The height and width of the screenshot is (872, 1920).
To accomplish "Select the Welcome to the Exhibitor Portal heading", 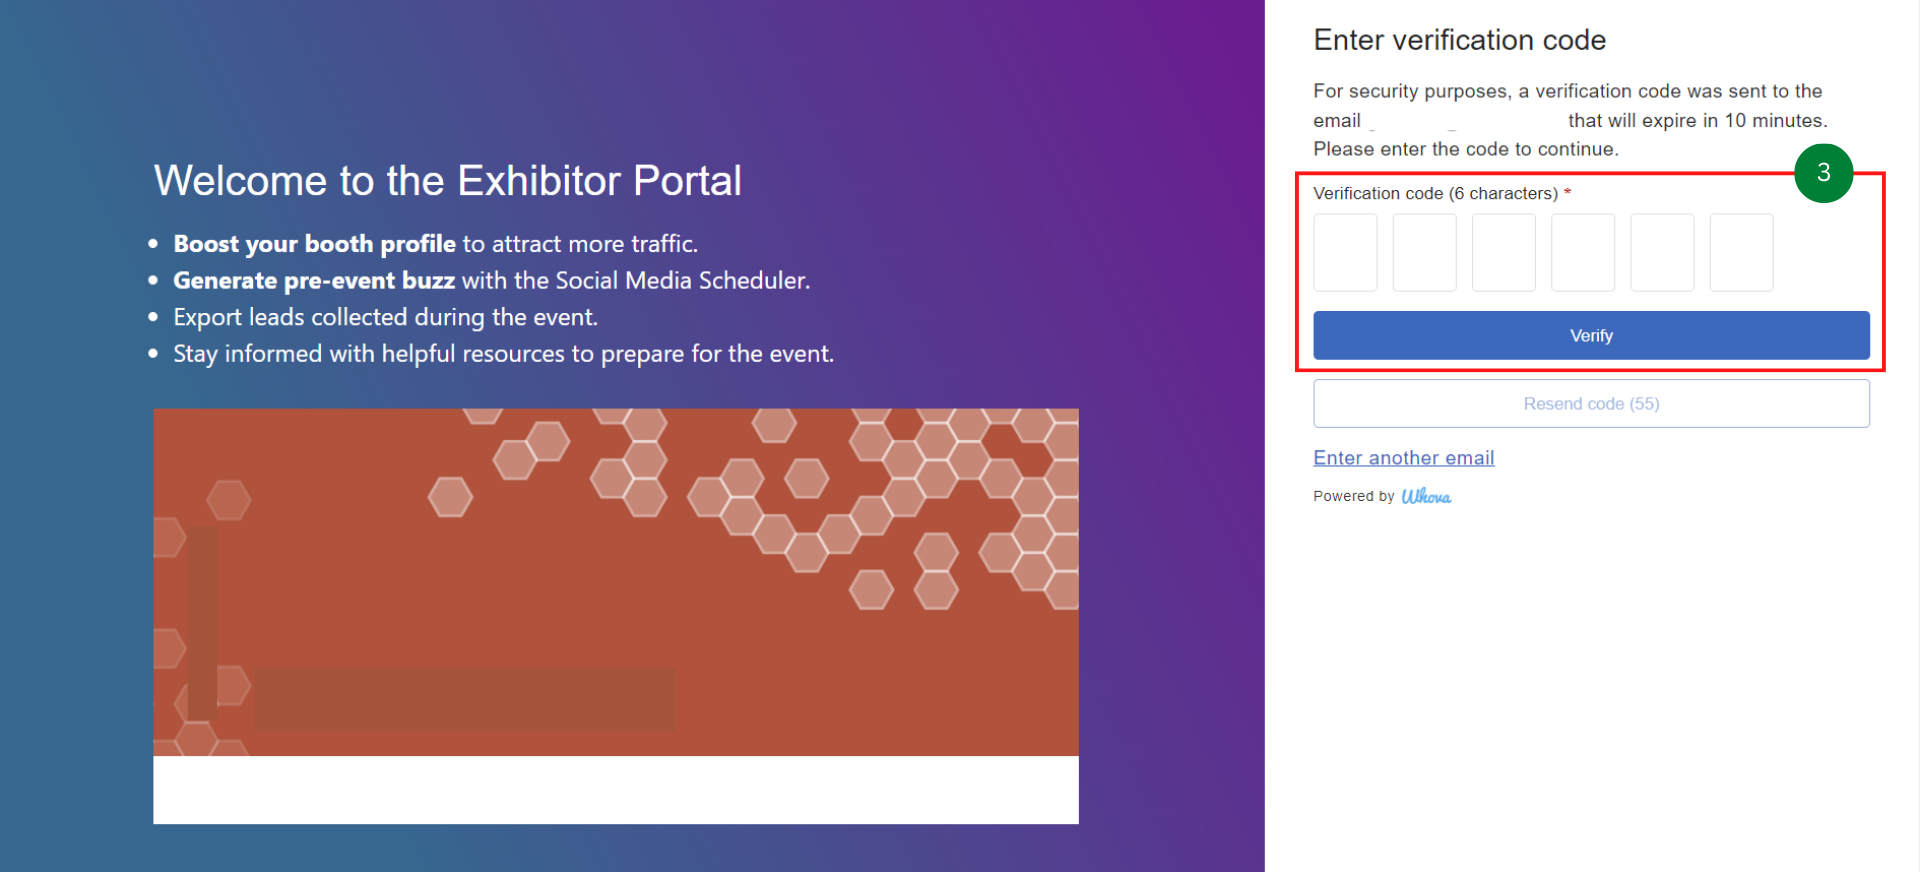I will pos(448,180).
